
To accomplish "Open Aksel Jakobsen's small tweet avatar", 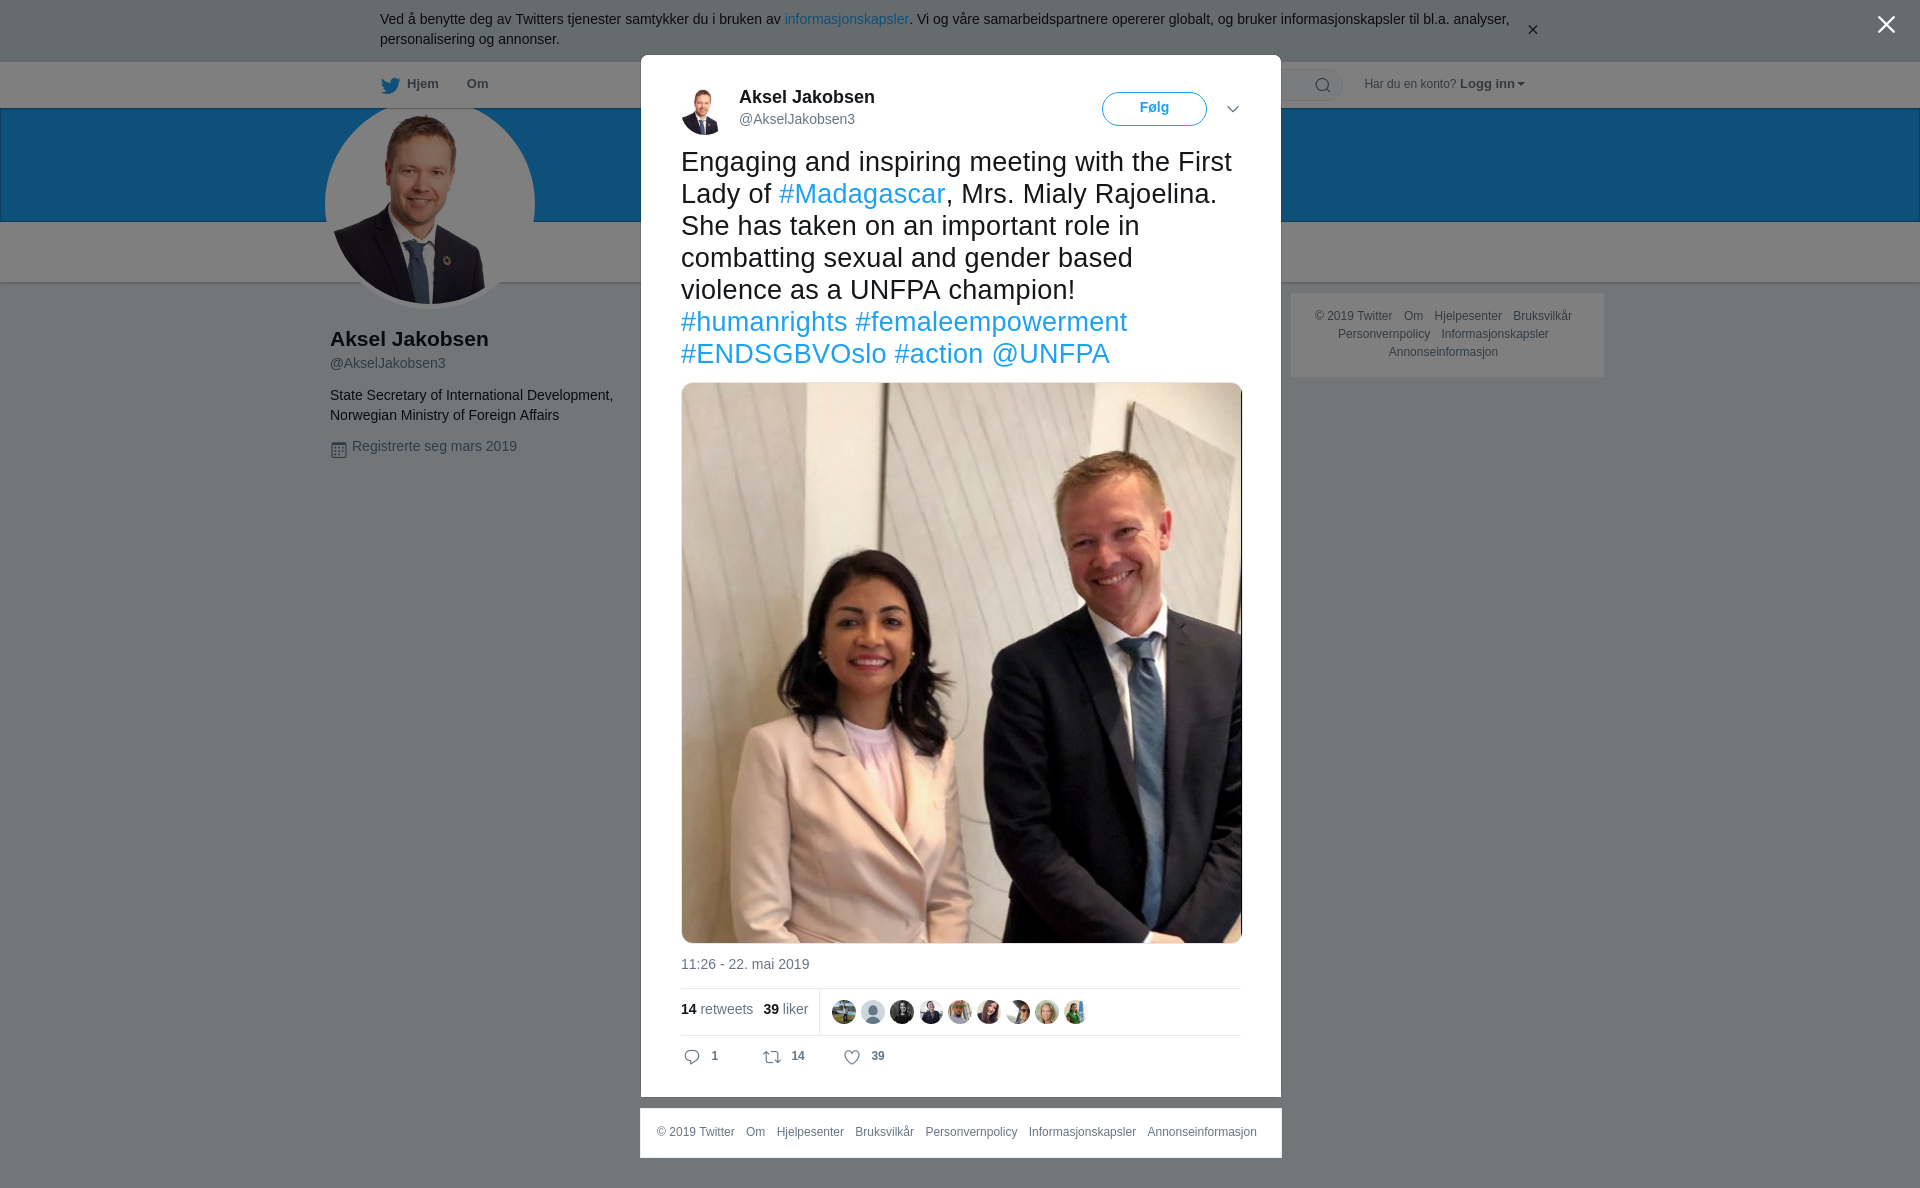I will pyautogui.click(x=702, y=110).
